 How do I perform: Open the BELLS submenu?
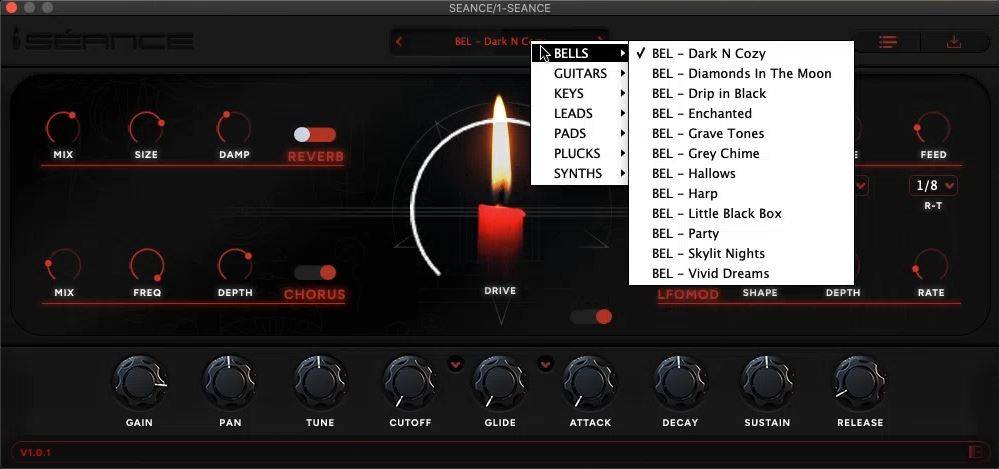coord(580,54)
